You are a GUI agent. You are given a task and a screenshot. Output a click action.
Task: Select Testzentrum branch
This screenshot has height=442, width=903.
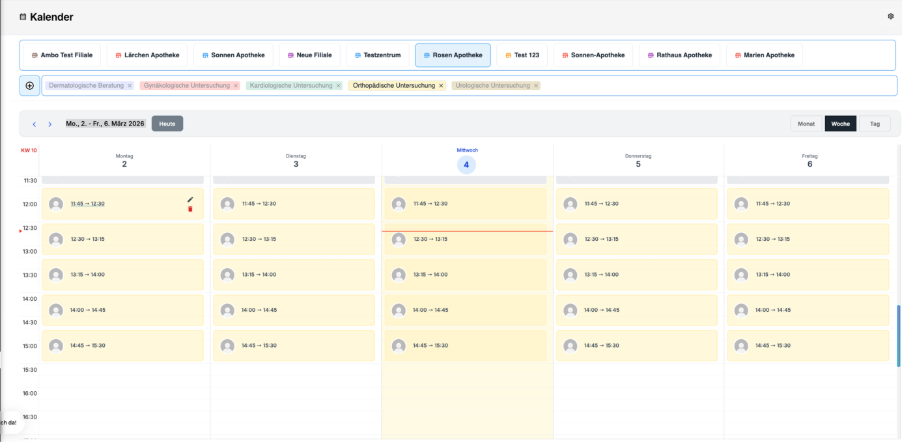[378, 55]
